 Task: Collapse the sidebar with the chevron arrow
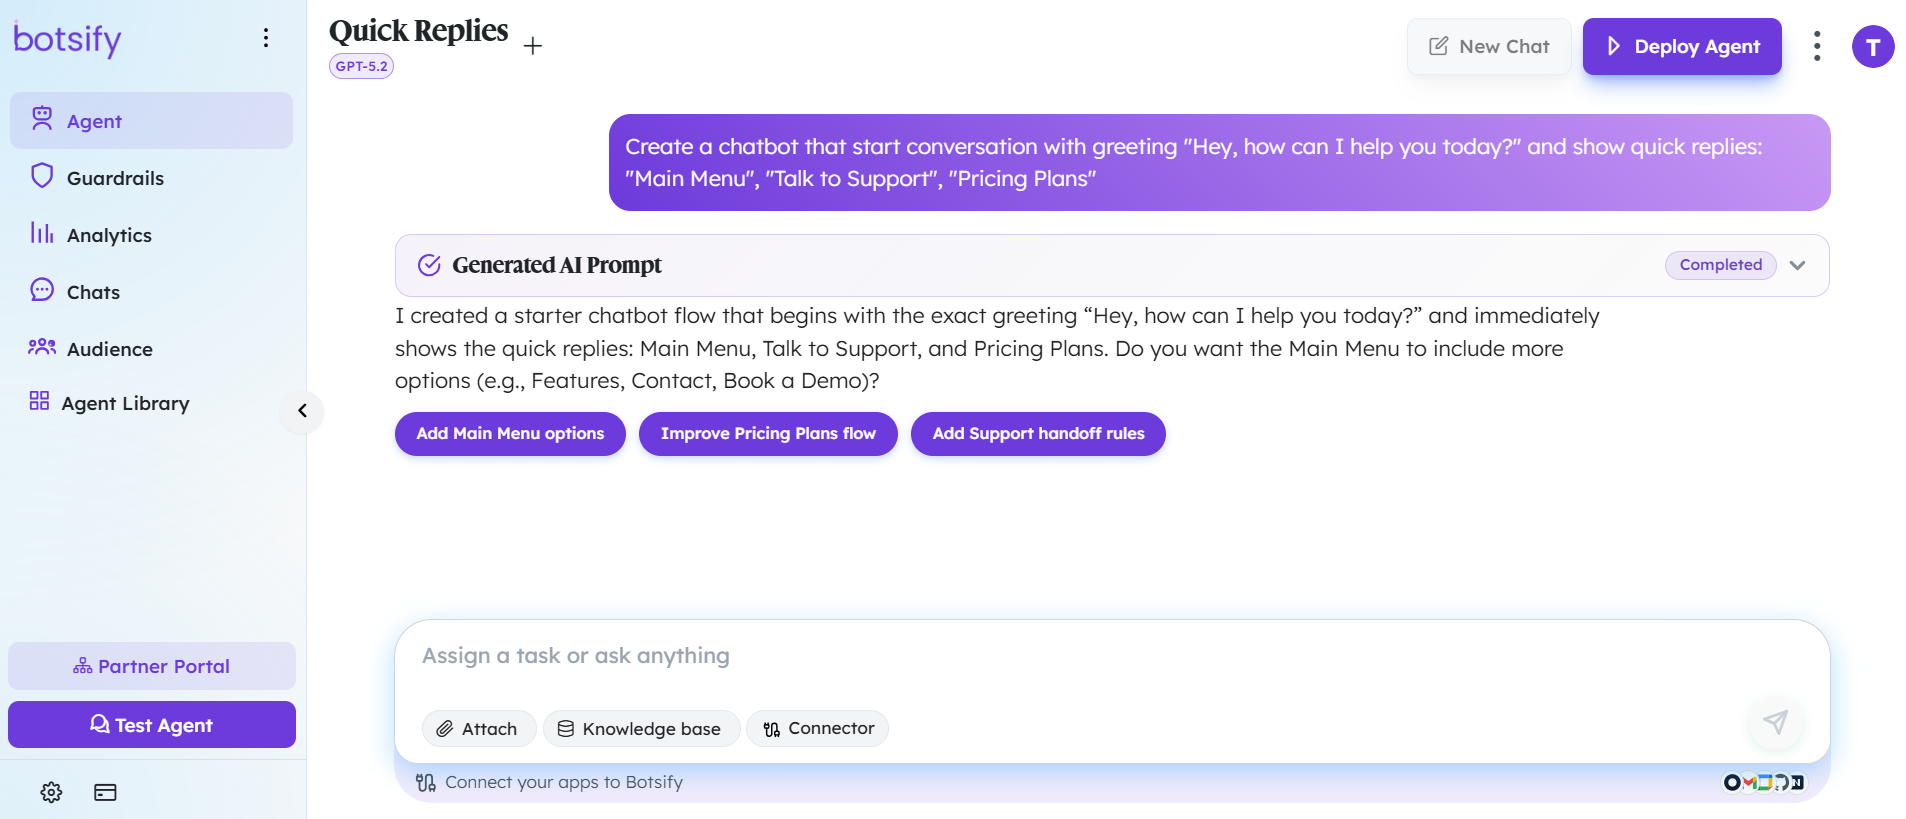click(302, 411)
